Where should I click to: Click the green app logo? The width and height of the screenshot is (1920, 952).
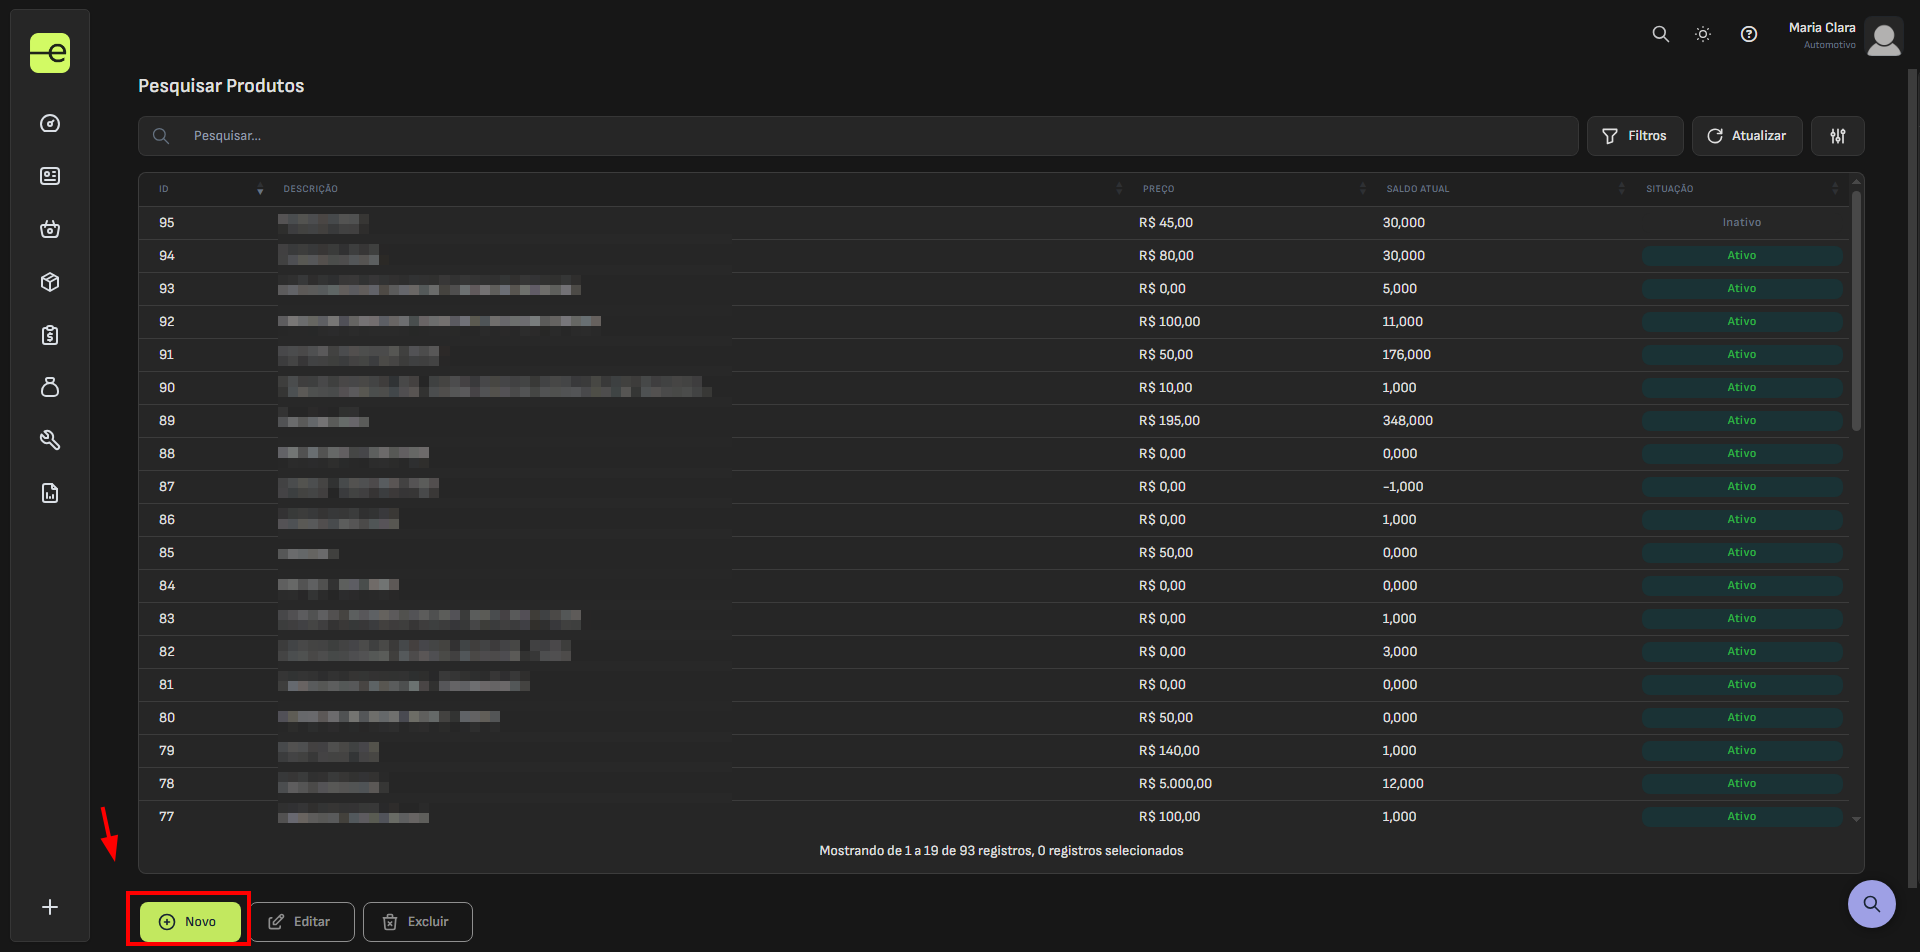50,53
